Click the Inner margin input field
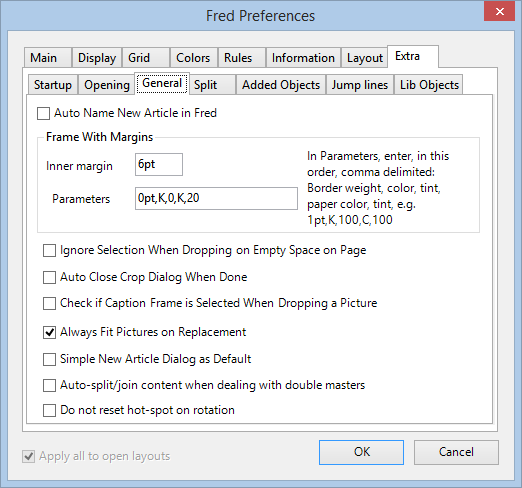522x488 pixels. [159, 164]
